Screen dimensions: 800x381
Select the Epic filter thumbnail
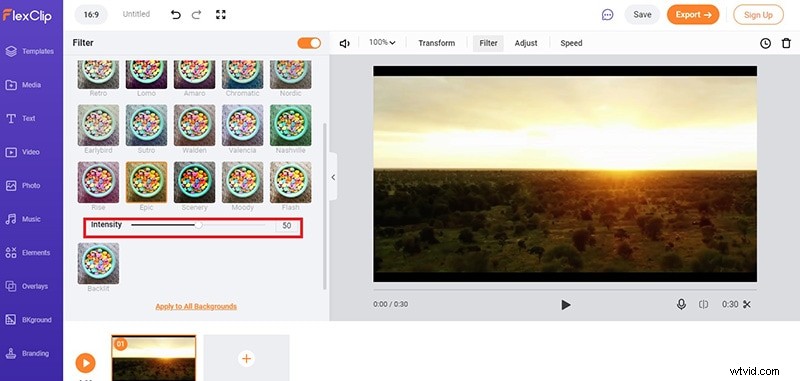coord(146,182)
